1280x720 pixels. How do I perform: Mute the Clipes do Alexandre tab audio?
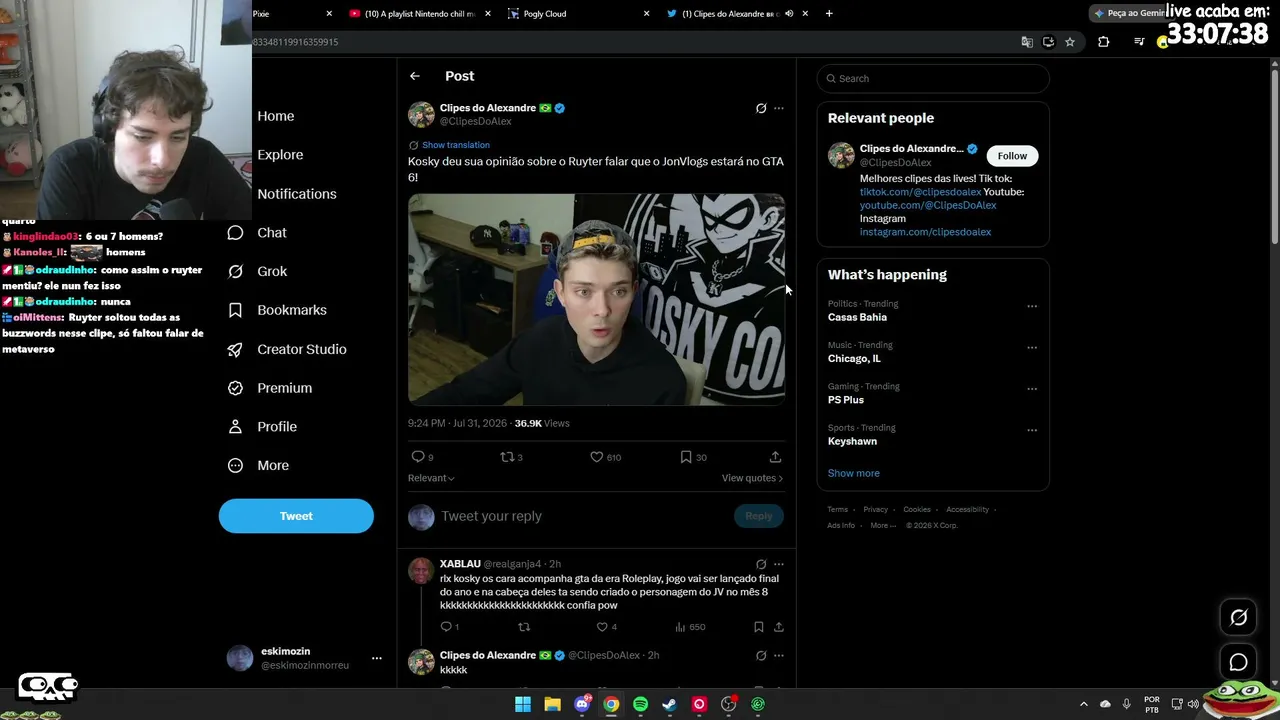pyautogui.click(x=789, y=14)
